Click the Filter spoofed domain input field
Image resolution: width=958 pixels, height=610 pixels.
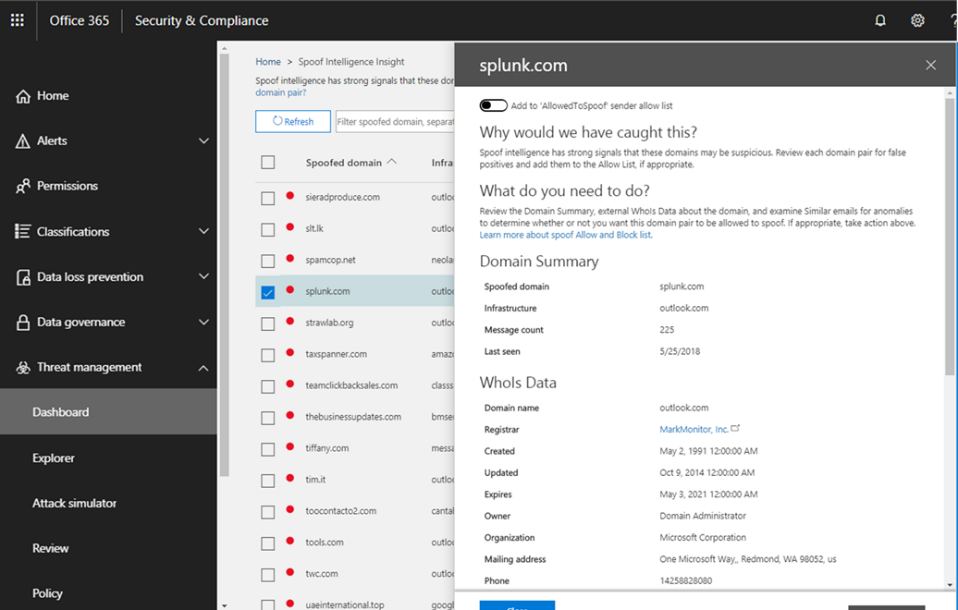395,122
